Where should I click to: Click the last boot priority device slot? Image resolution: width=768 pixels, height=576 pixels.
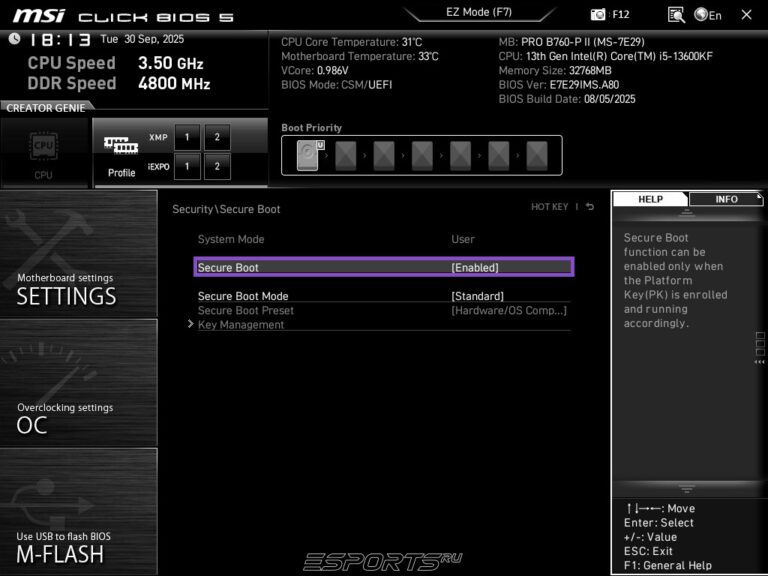pyautogui.click(x=537, y=155)
